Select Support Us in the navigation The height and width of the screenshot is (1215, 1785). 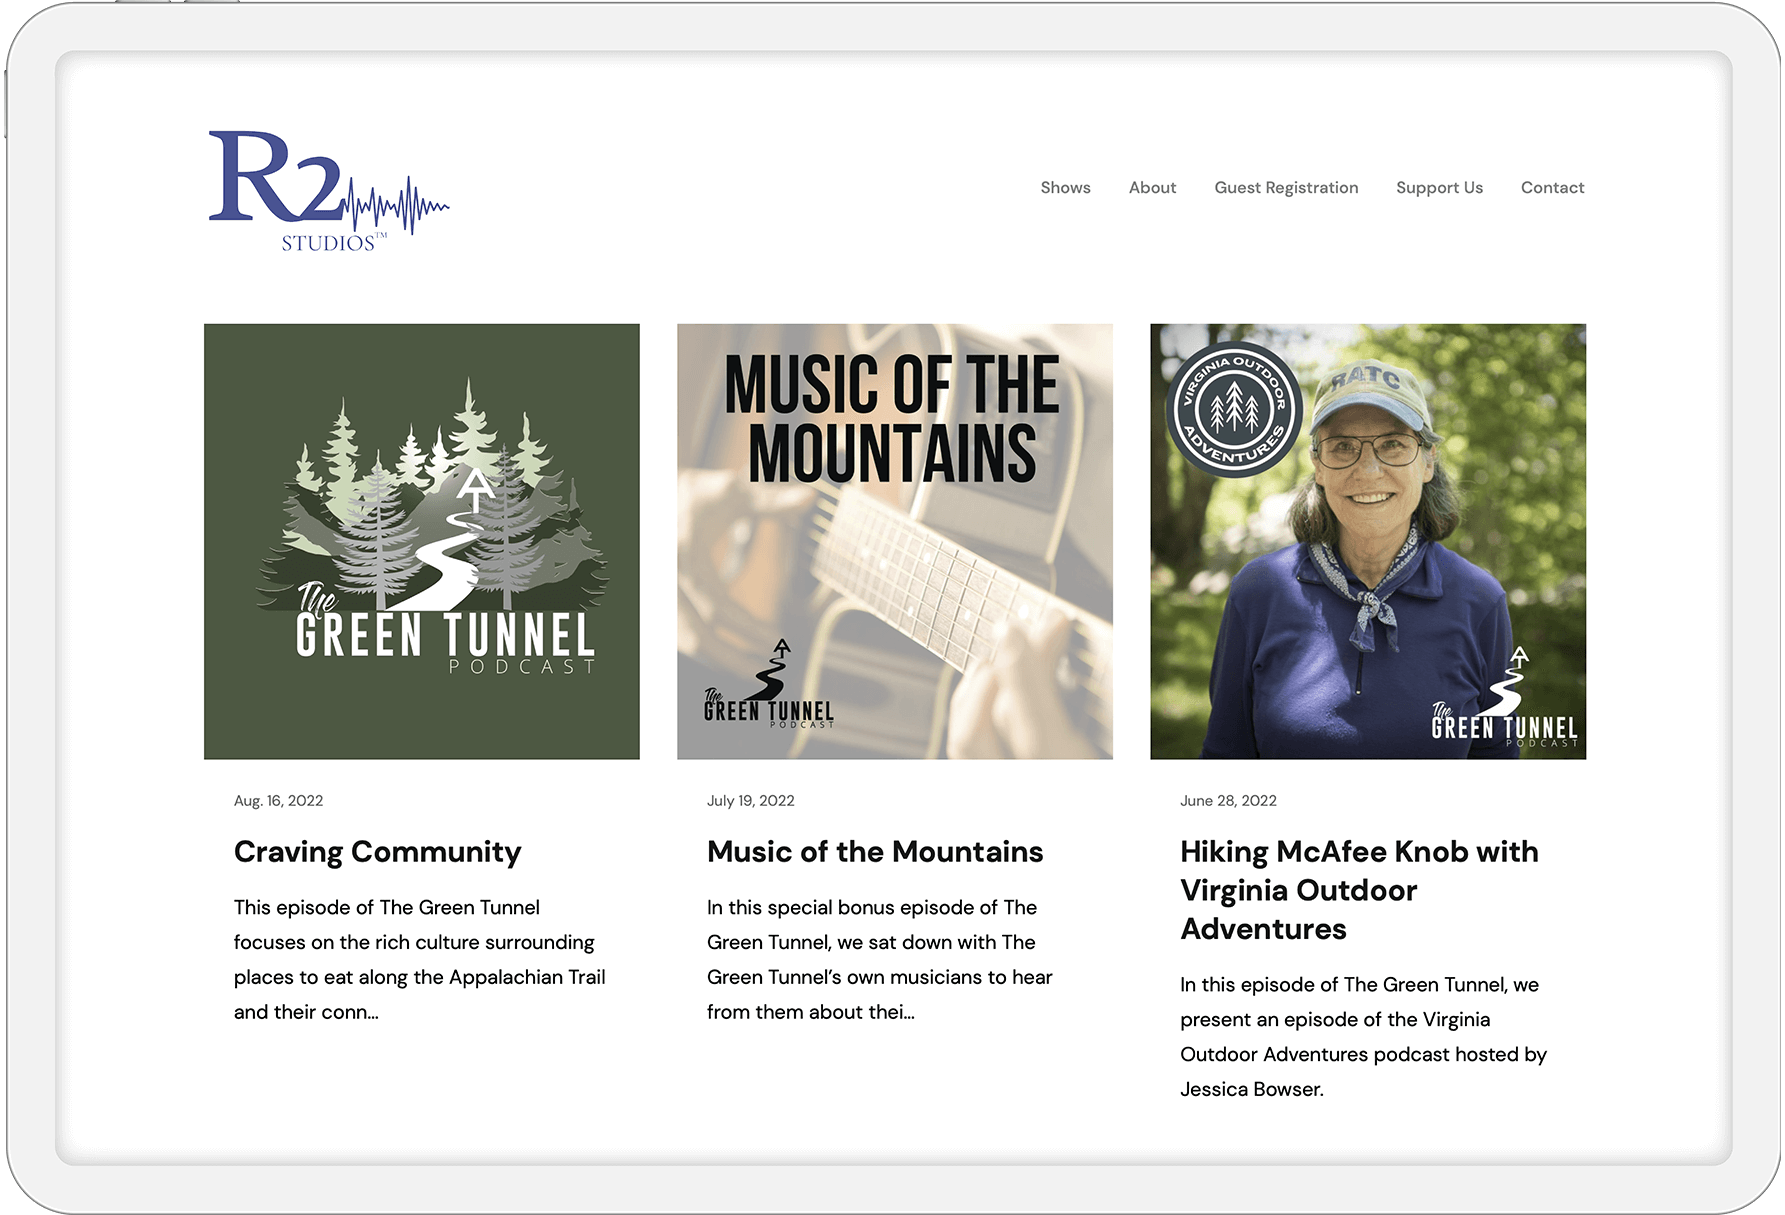pyautogui.click(x=1439, y=188)
